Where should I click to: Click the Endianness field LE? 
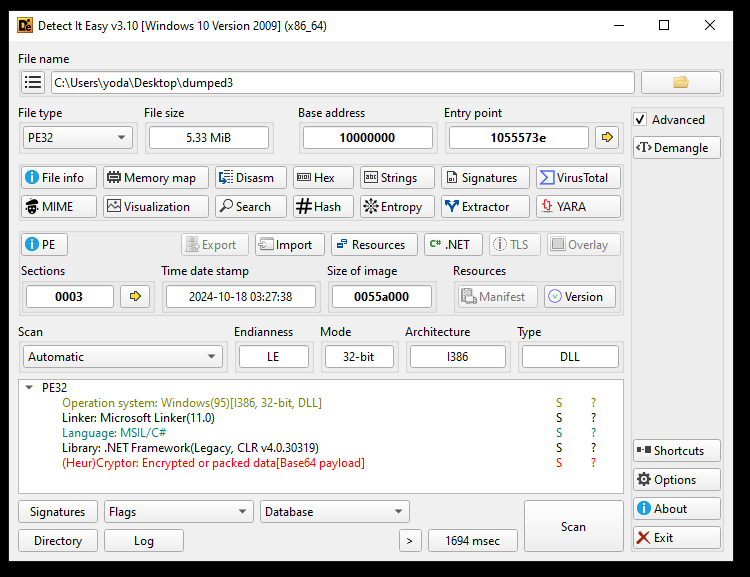point(273,356)
